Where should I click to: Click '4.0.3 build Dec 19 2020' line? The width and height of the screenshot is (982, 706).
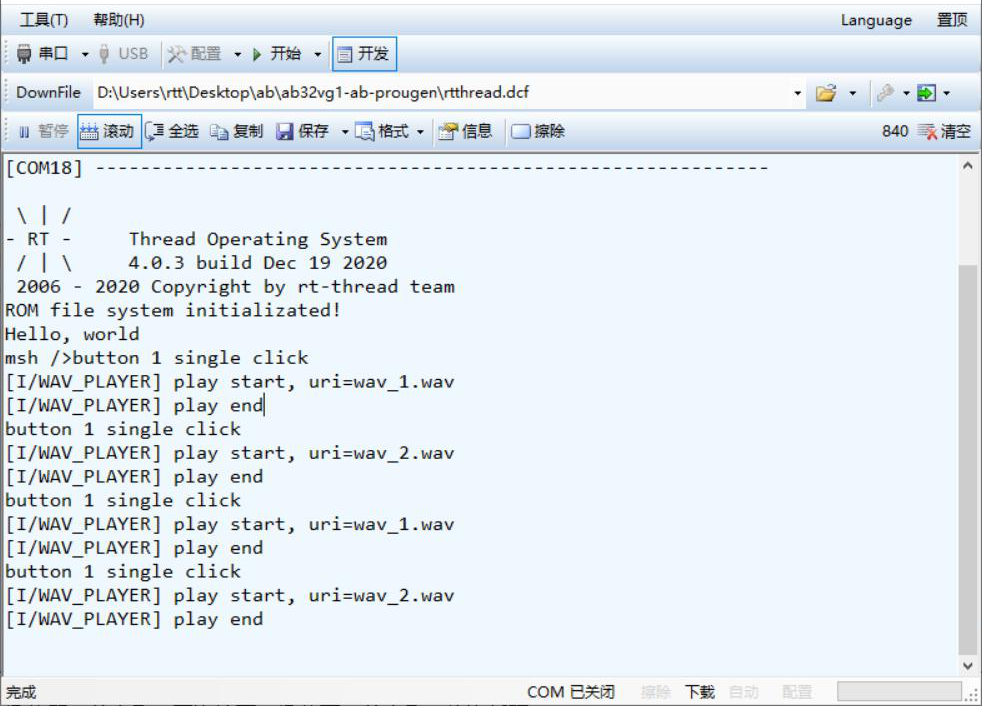tap(257, 263)
